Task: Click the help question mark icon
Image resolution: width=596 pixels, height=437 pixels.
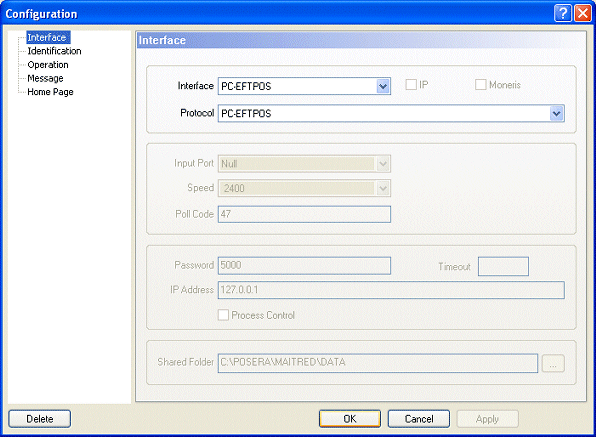Action: (563, 13)
